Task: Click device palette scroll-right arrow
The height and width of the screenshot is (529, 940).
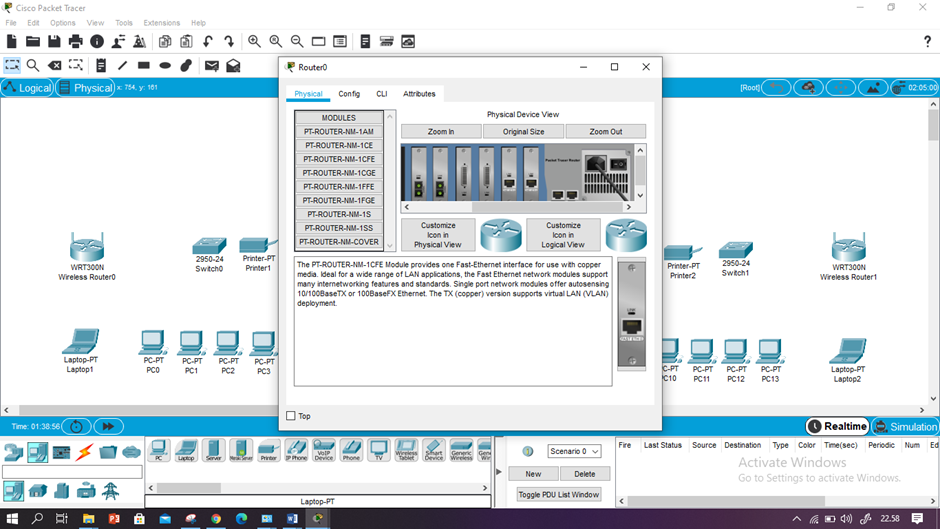Action: tap(485, 488)
